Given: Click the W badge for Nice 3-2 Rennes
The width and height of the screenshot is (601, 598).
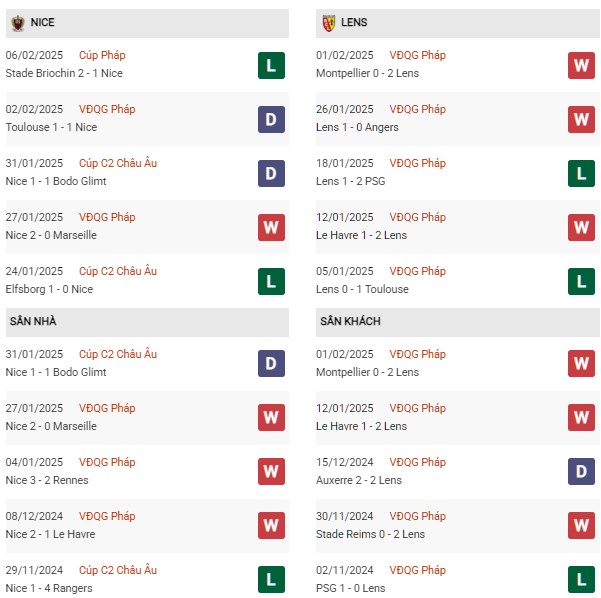Looking at the screenshot, I should [x=271, y=472].
